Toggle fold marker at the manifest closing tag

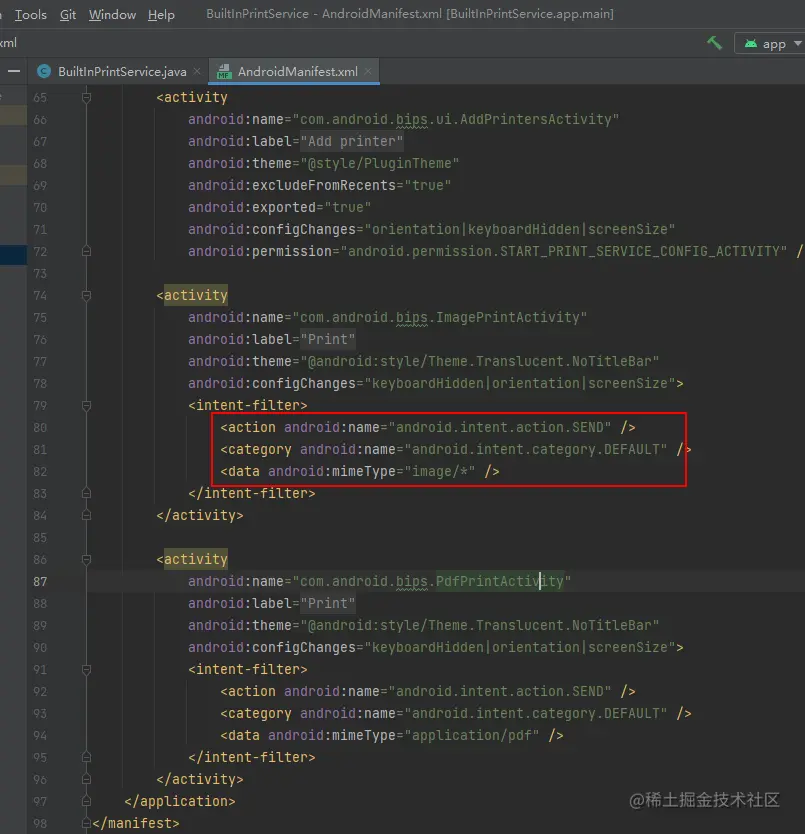click(86, 823)
